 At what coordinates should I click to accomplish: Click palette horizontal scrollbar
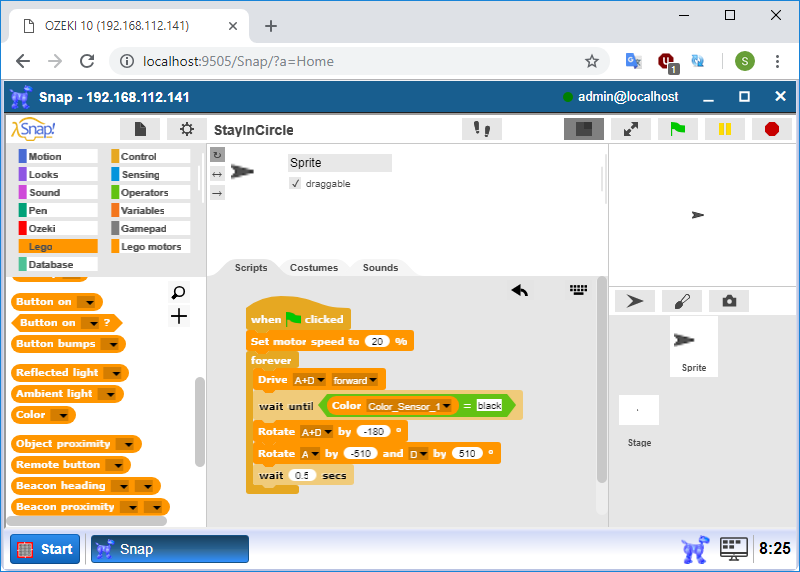(87, 520)
